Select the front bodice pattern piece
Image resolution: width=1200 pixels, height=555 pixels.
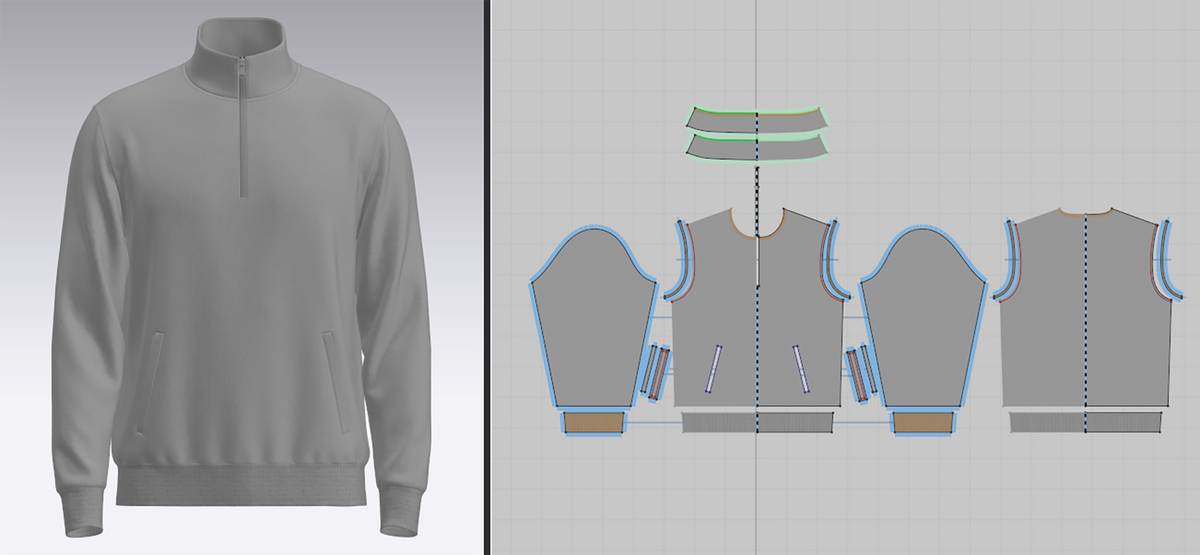coord(757,310)
